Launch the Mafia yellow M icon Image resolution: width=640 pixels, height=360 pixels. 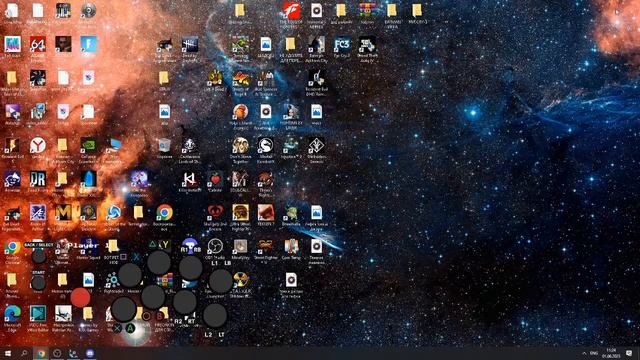pos(63,213)
